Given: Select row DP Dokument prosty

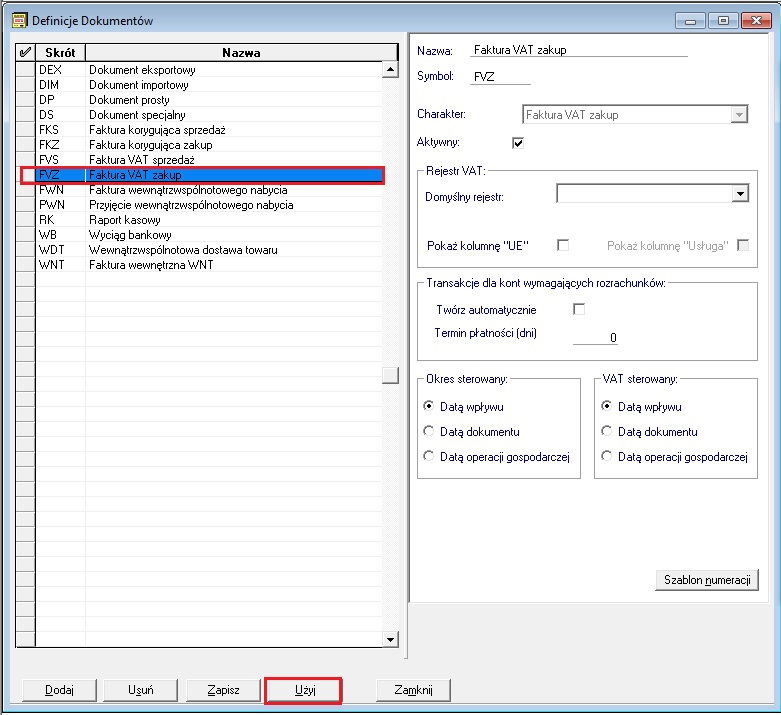Looking at the screenshot, I should tap(209, 100).
